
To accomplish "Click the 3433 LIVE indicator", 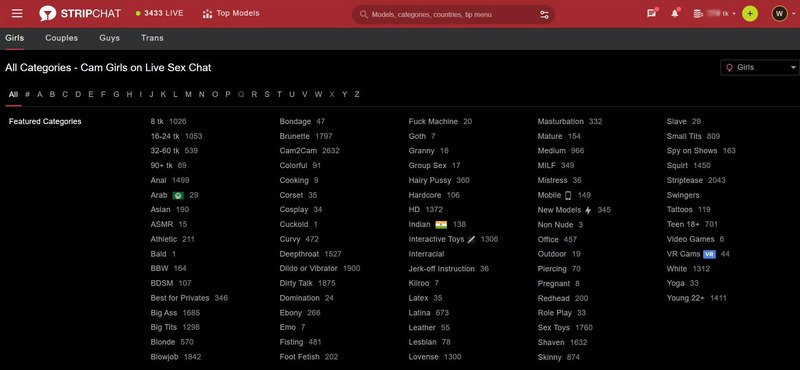I will click(159, 13).
